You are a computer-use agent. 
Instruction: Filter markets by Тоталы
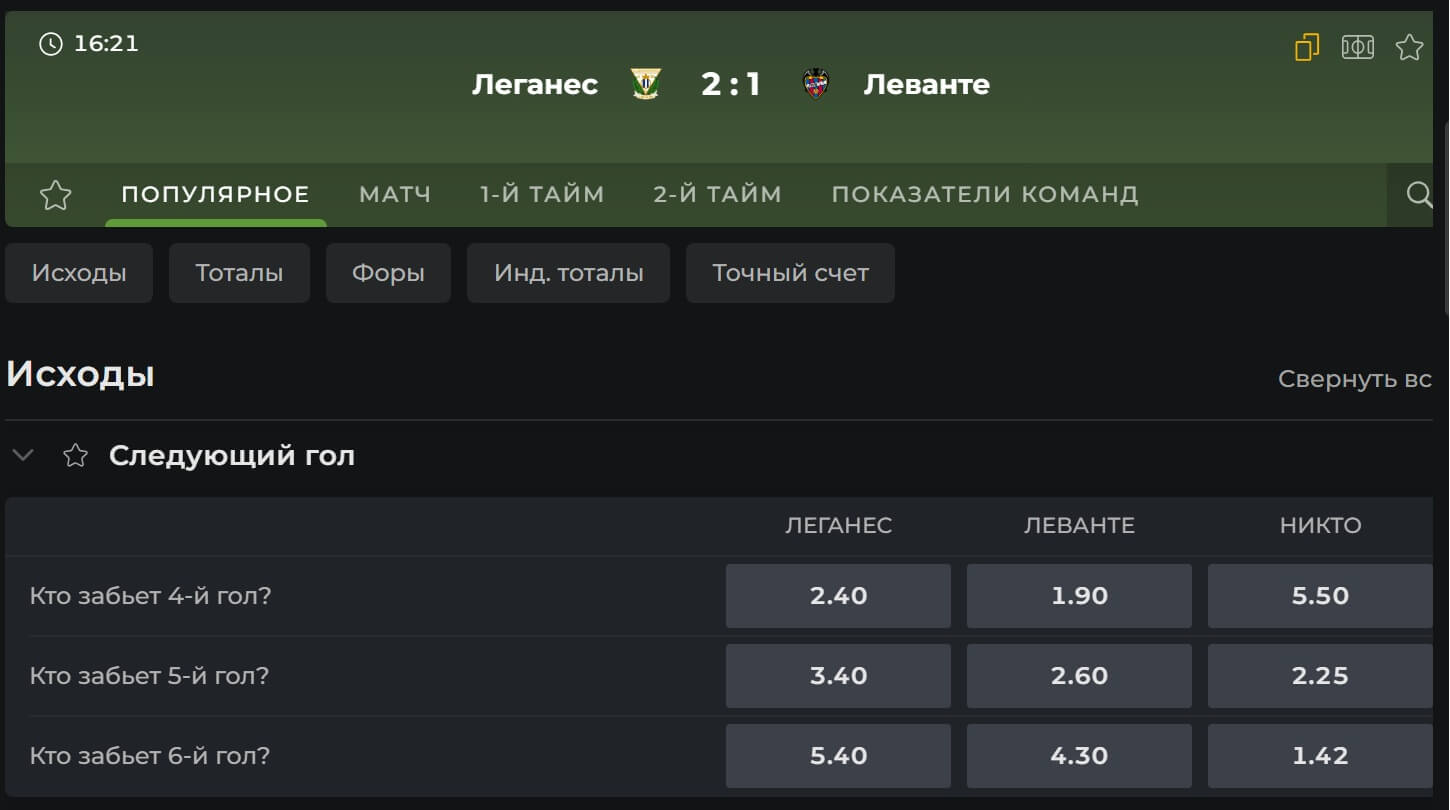point(239,273)
